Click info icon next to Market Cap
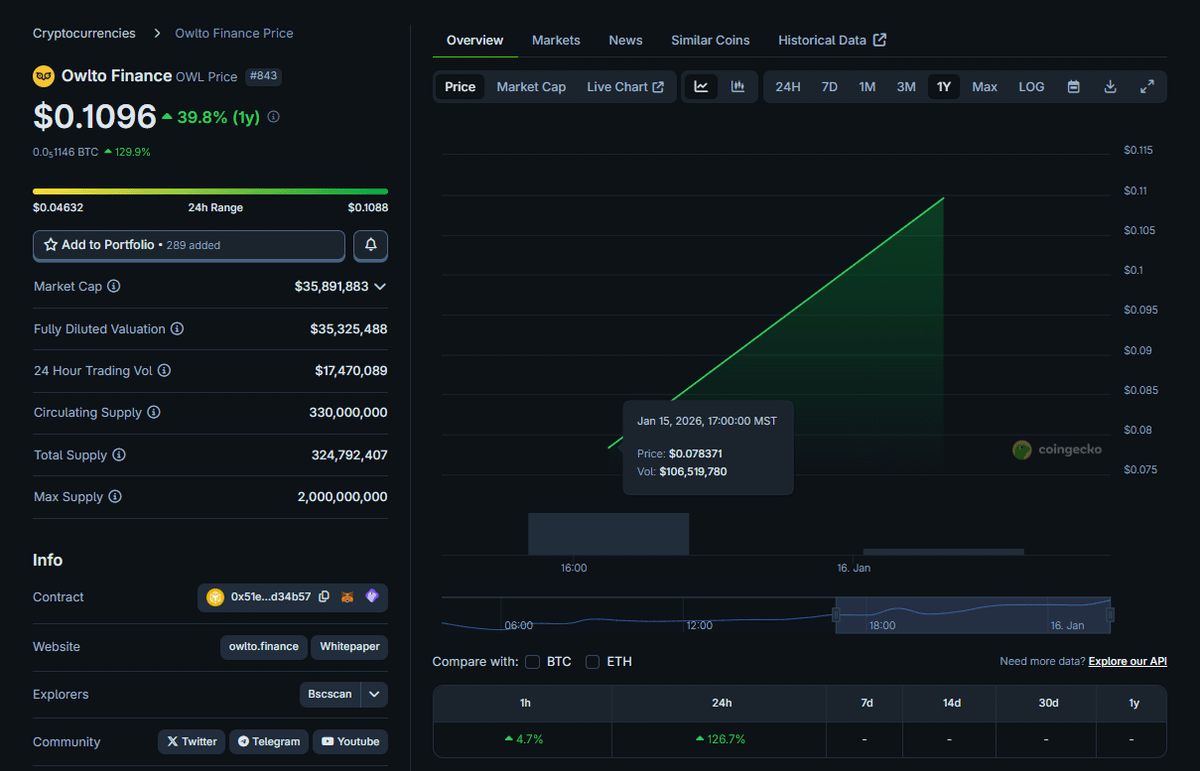Image resolution: width=1200 pixels, height=771 pixels. [114, 286]
